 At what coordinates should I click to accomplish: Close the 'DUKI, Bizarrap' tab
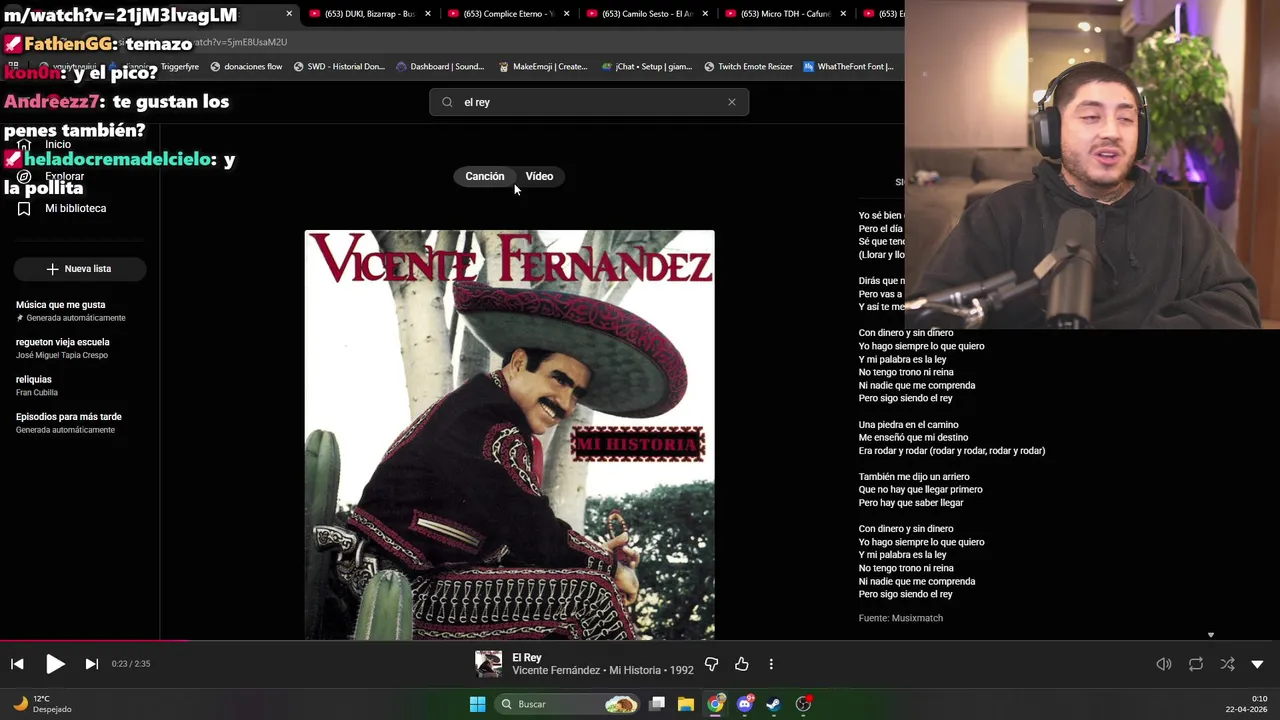(x=428, y=14)
